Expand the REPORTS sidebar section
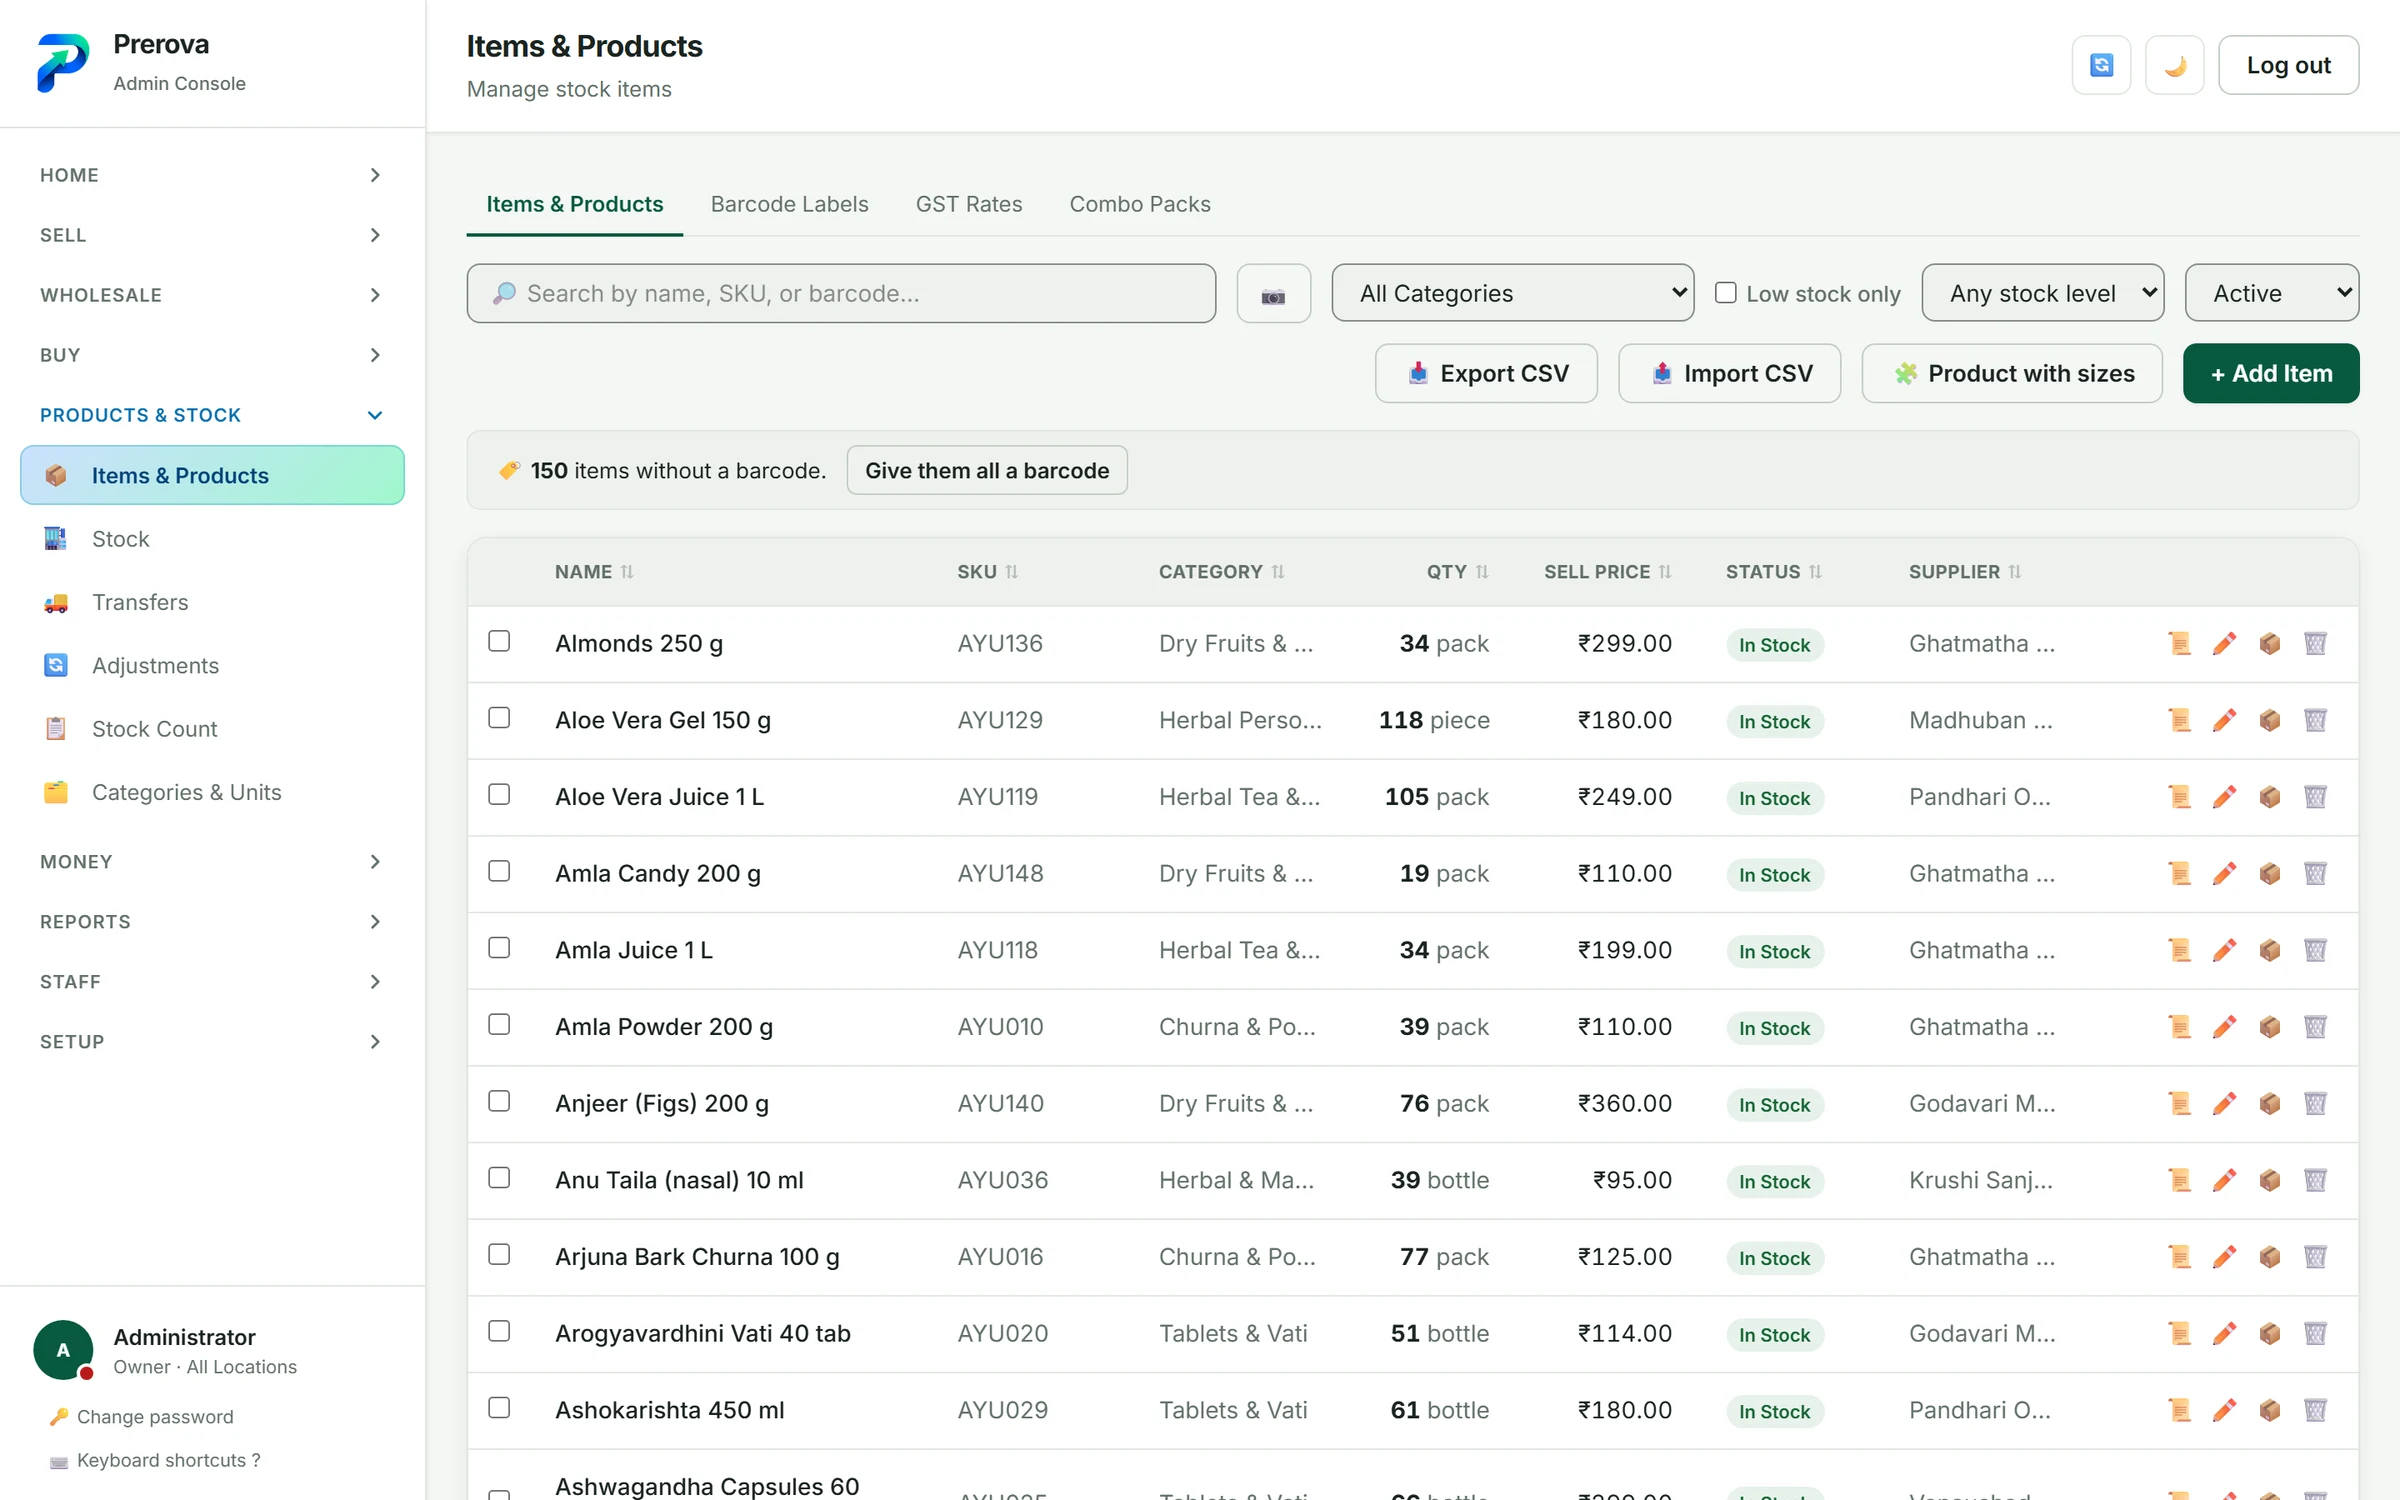Viewport: 2400px width, 1500px height. 212,922
